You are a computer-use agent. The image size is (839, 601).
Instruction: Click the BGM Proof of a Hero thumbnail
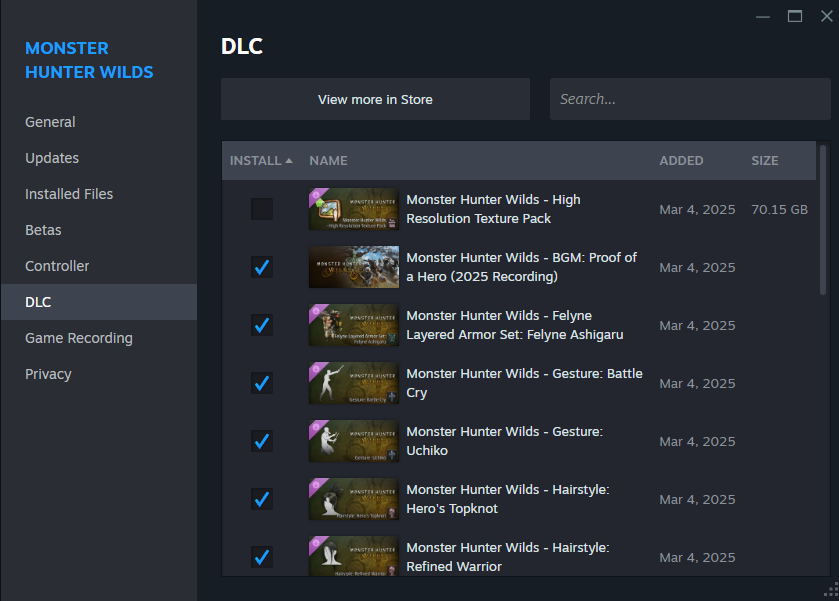click(354, 267)
